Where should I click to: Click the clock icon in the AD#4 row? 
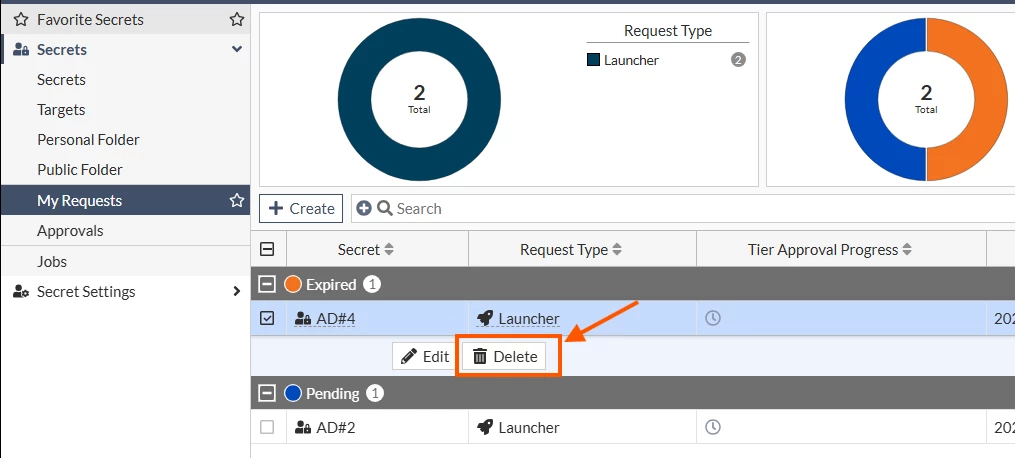(713, 318)
